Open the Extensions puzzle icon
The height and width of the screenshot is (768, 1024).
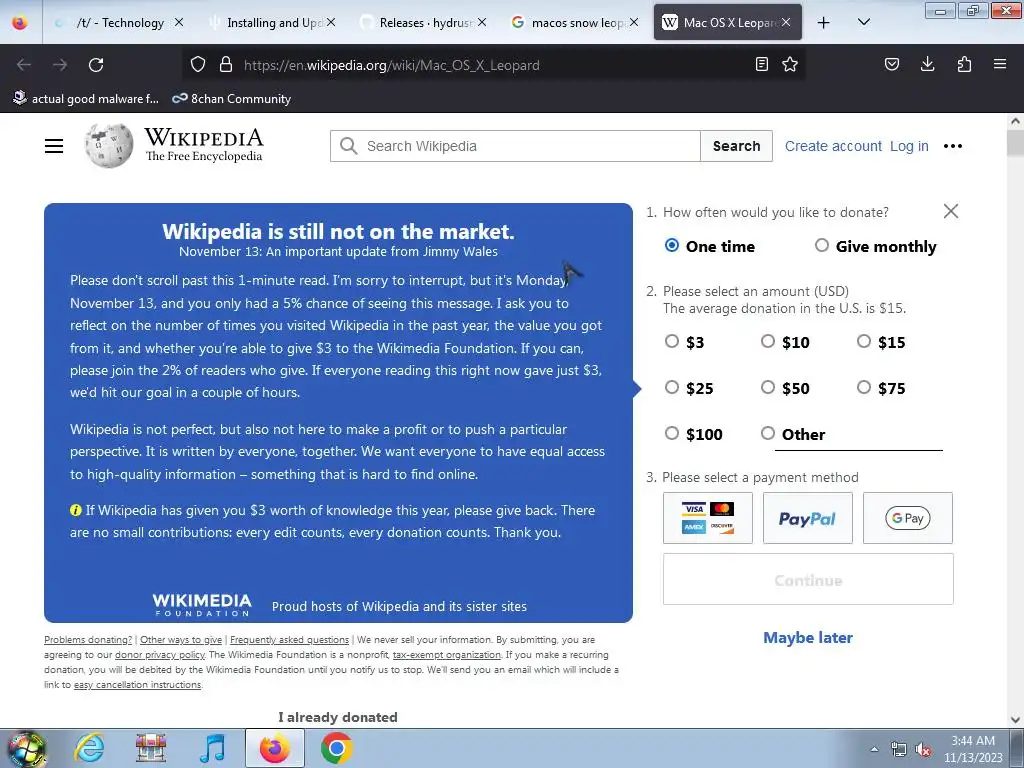(964, 64)
